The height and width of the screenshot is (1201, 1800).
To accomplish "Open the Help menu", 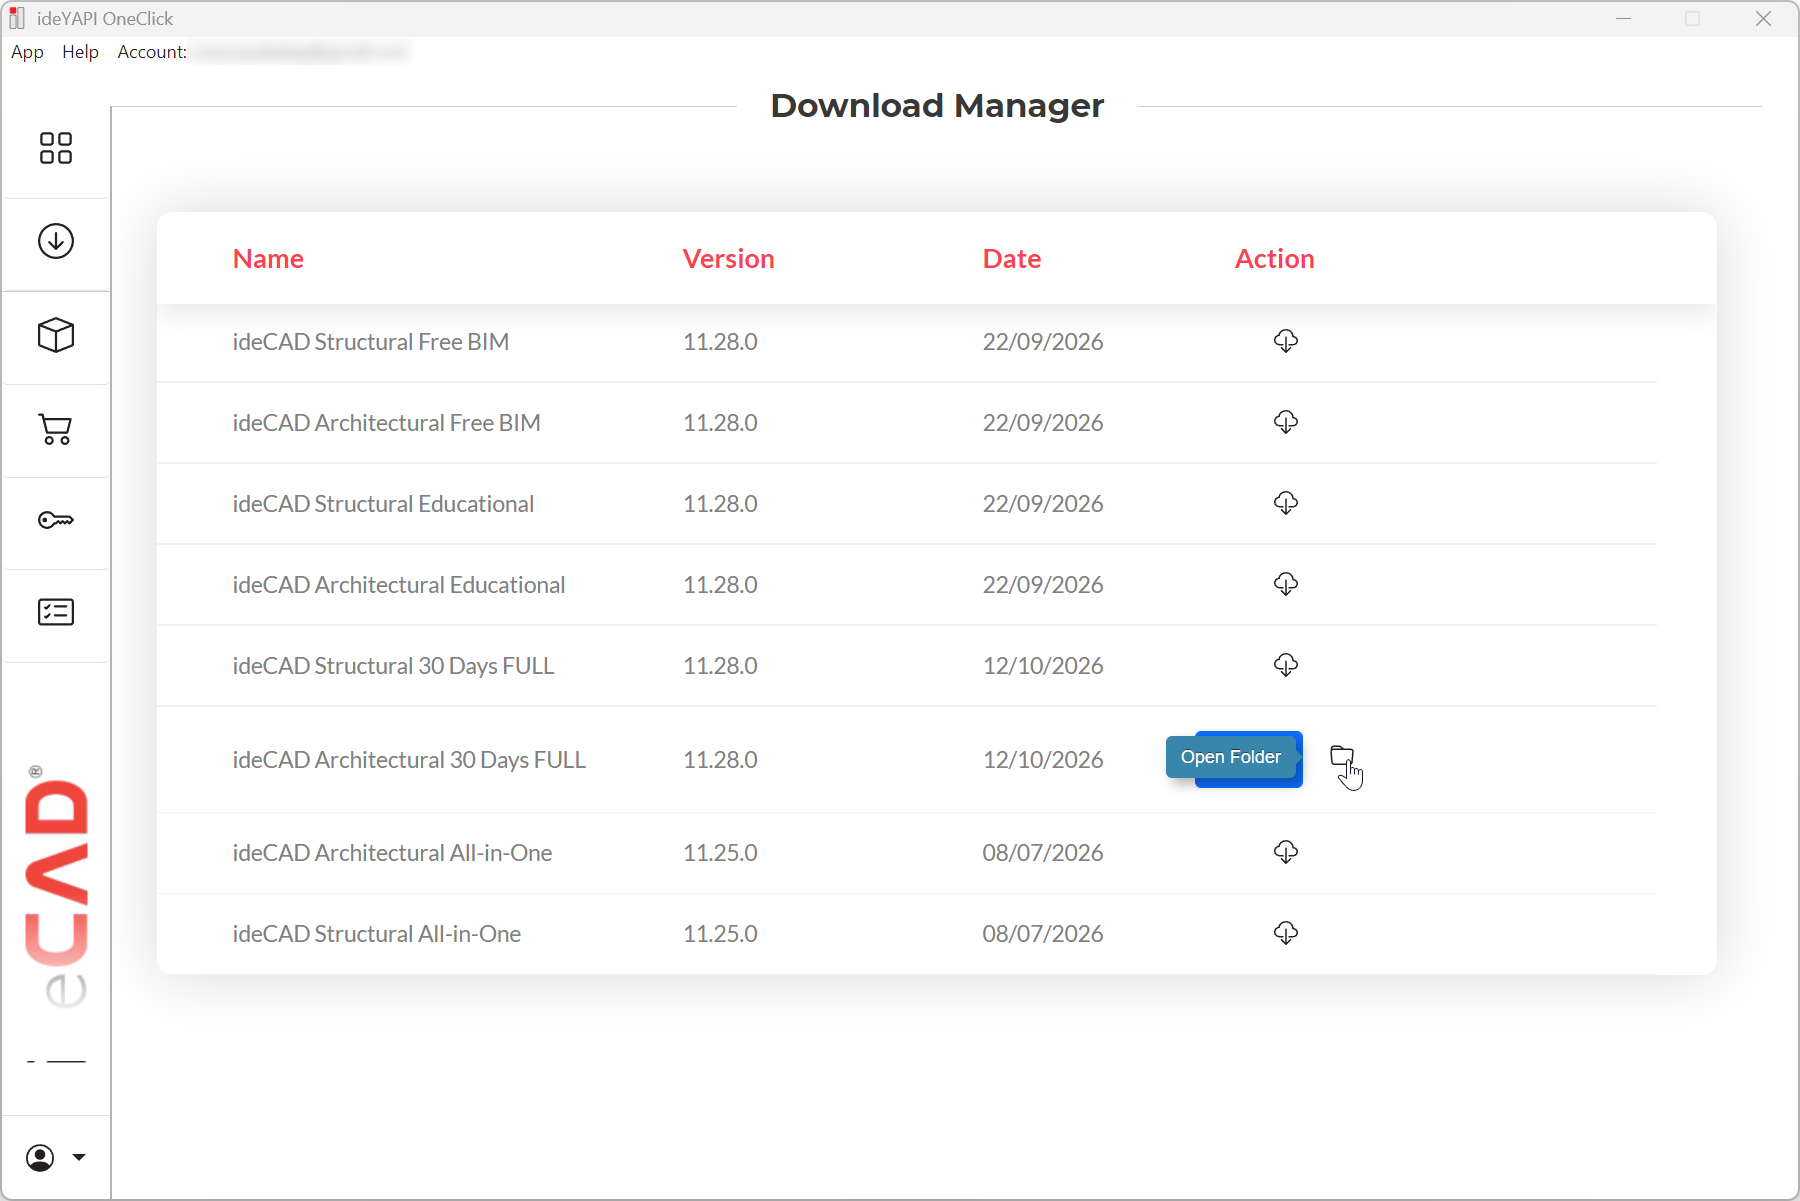I will [80, 52].
